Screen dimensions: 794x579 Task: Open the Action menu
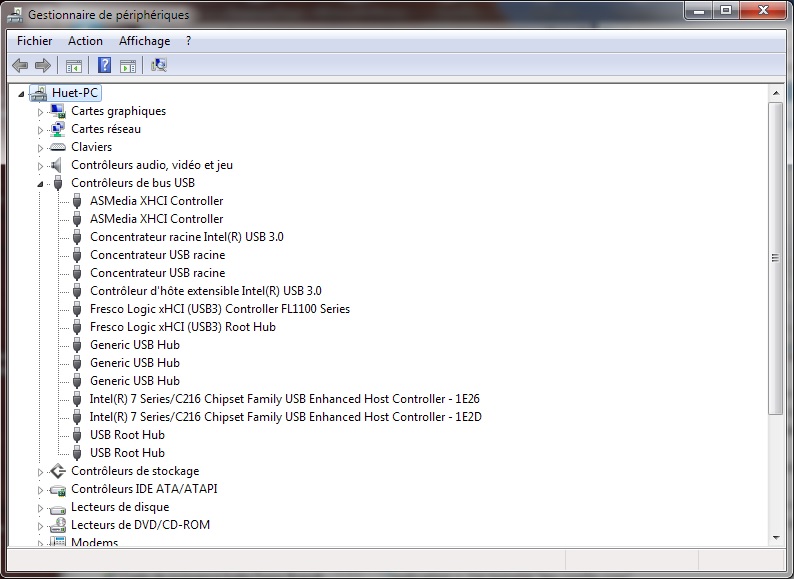(85, 41)
